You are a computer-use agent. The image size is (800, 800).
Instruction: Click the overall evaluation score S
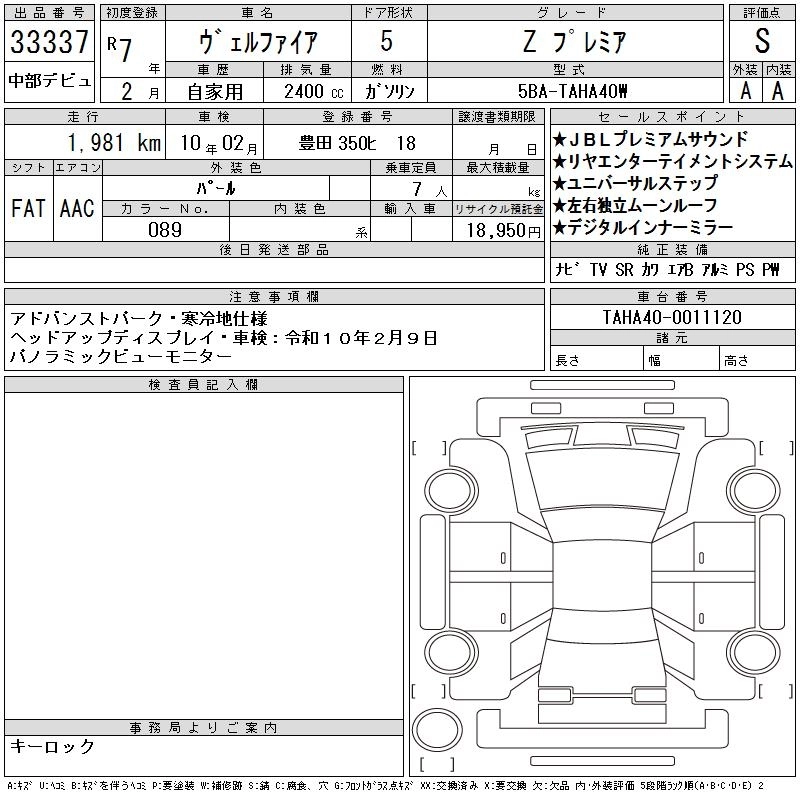(x=762, y=41)
